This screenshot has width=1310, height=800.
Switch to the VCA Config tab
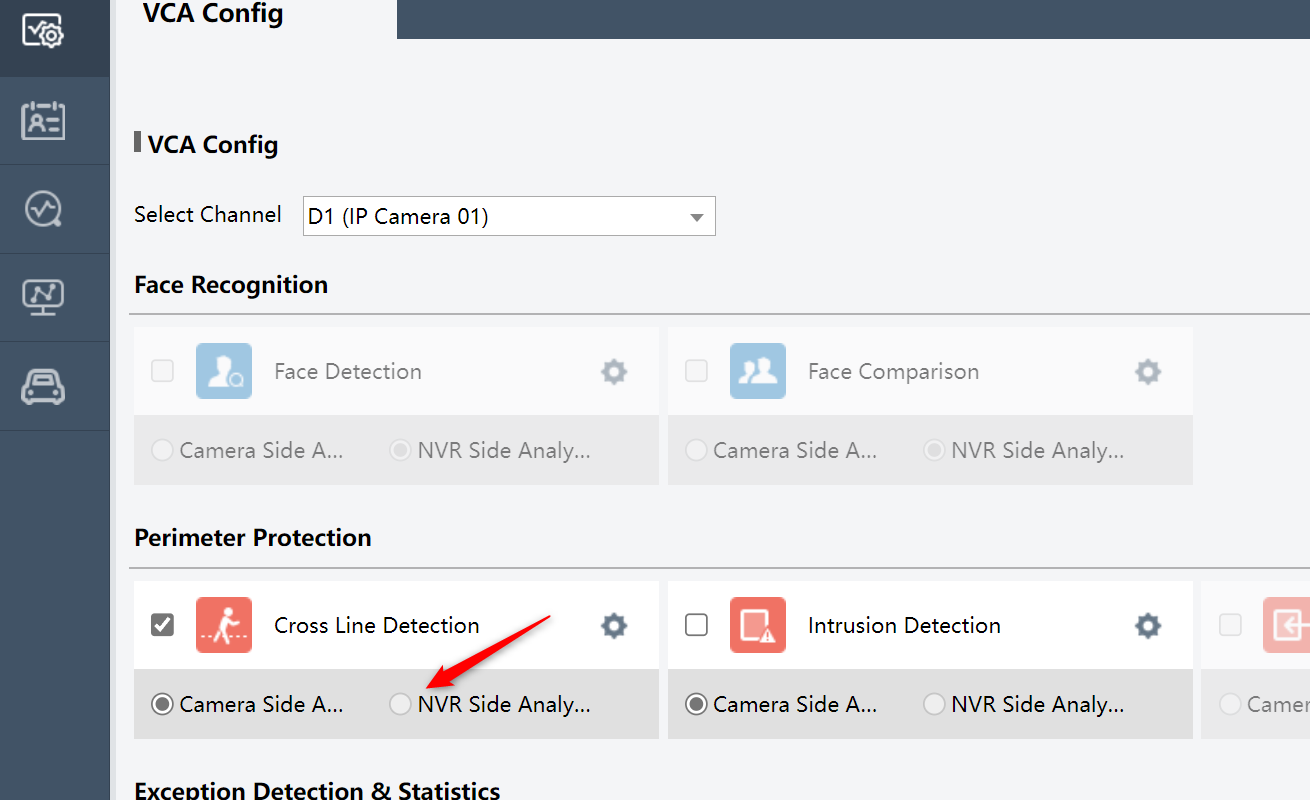[x=212, y=14]
